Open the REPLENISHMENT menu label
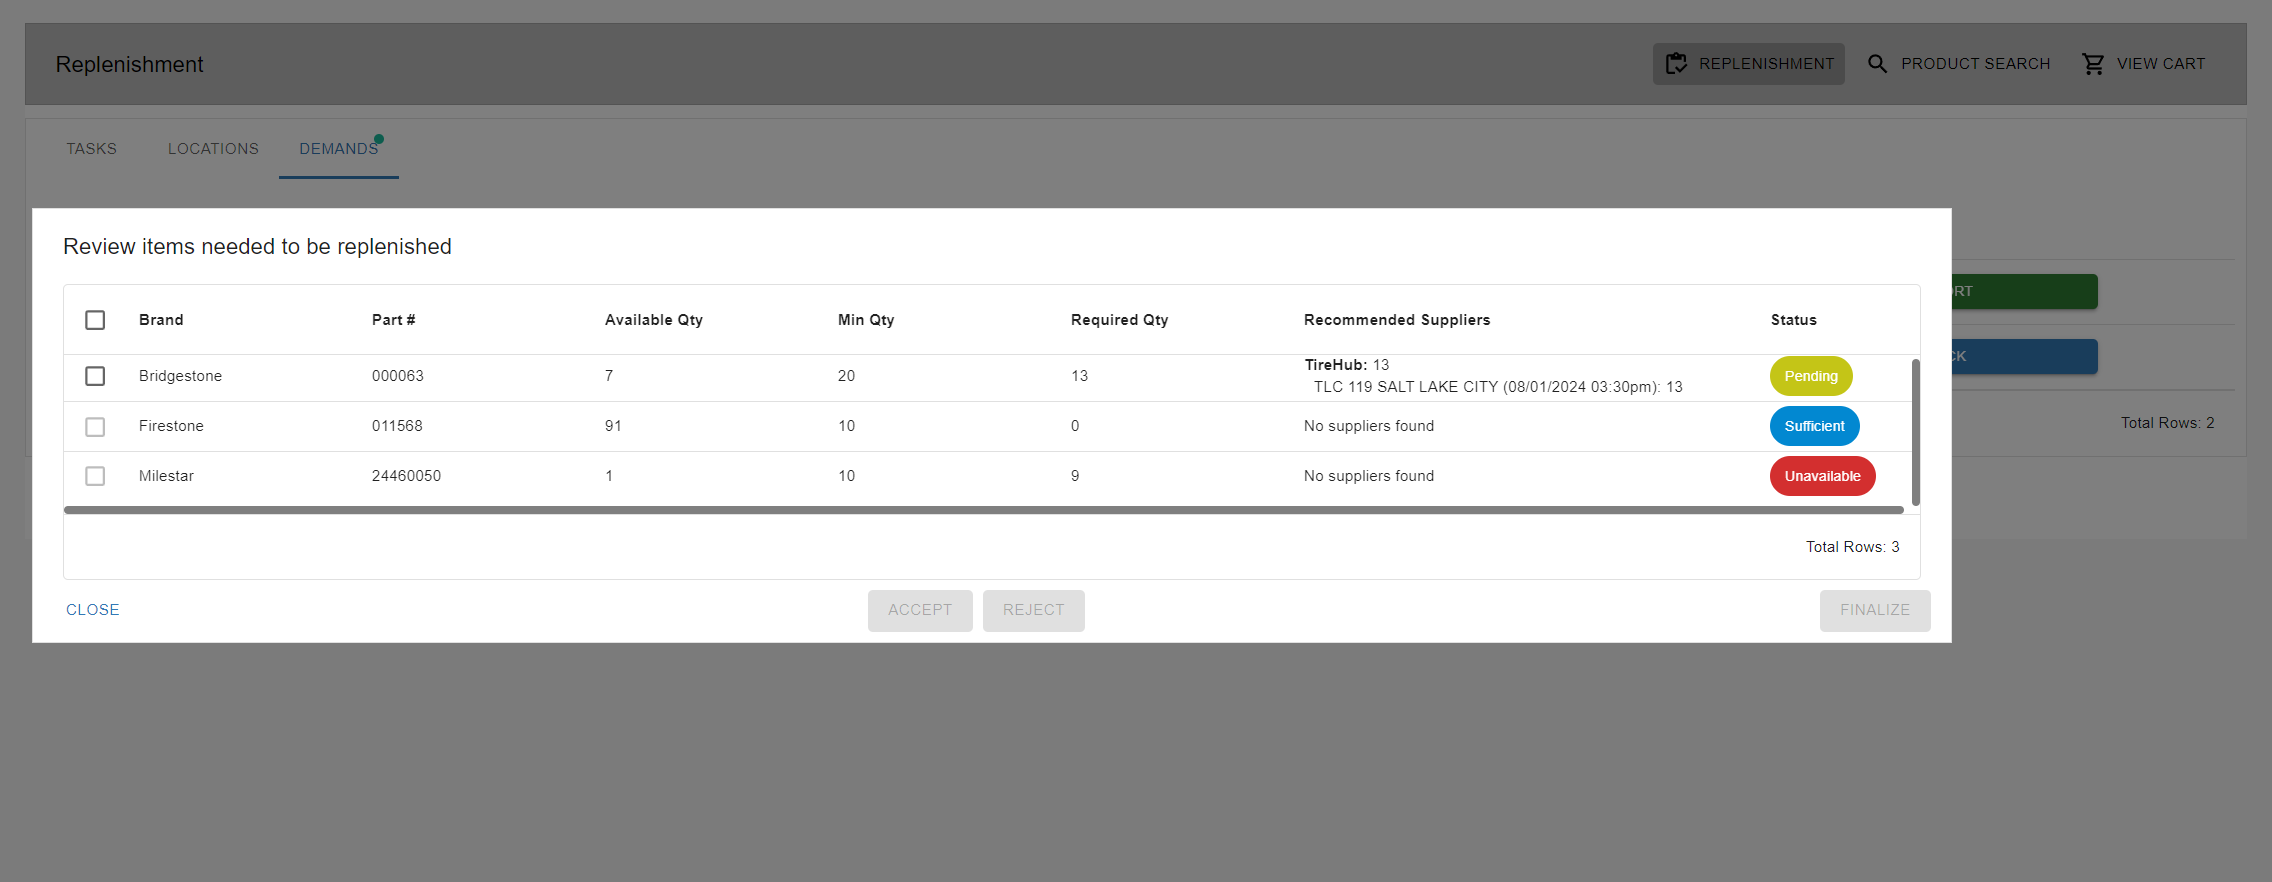The image size is (2272, 882). [1766, 64]
